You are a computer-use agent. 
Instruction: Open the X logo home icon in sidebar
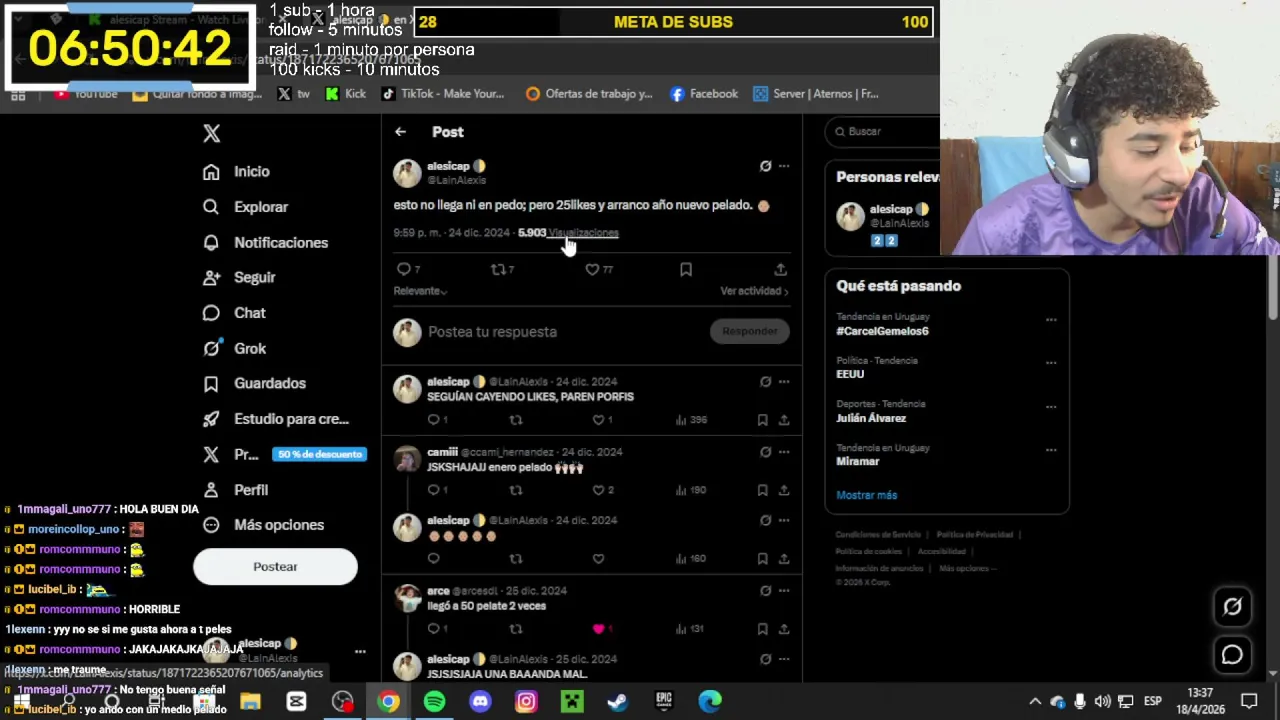coord(211,133)
